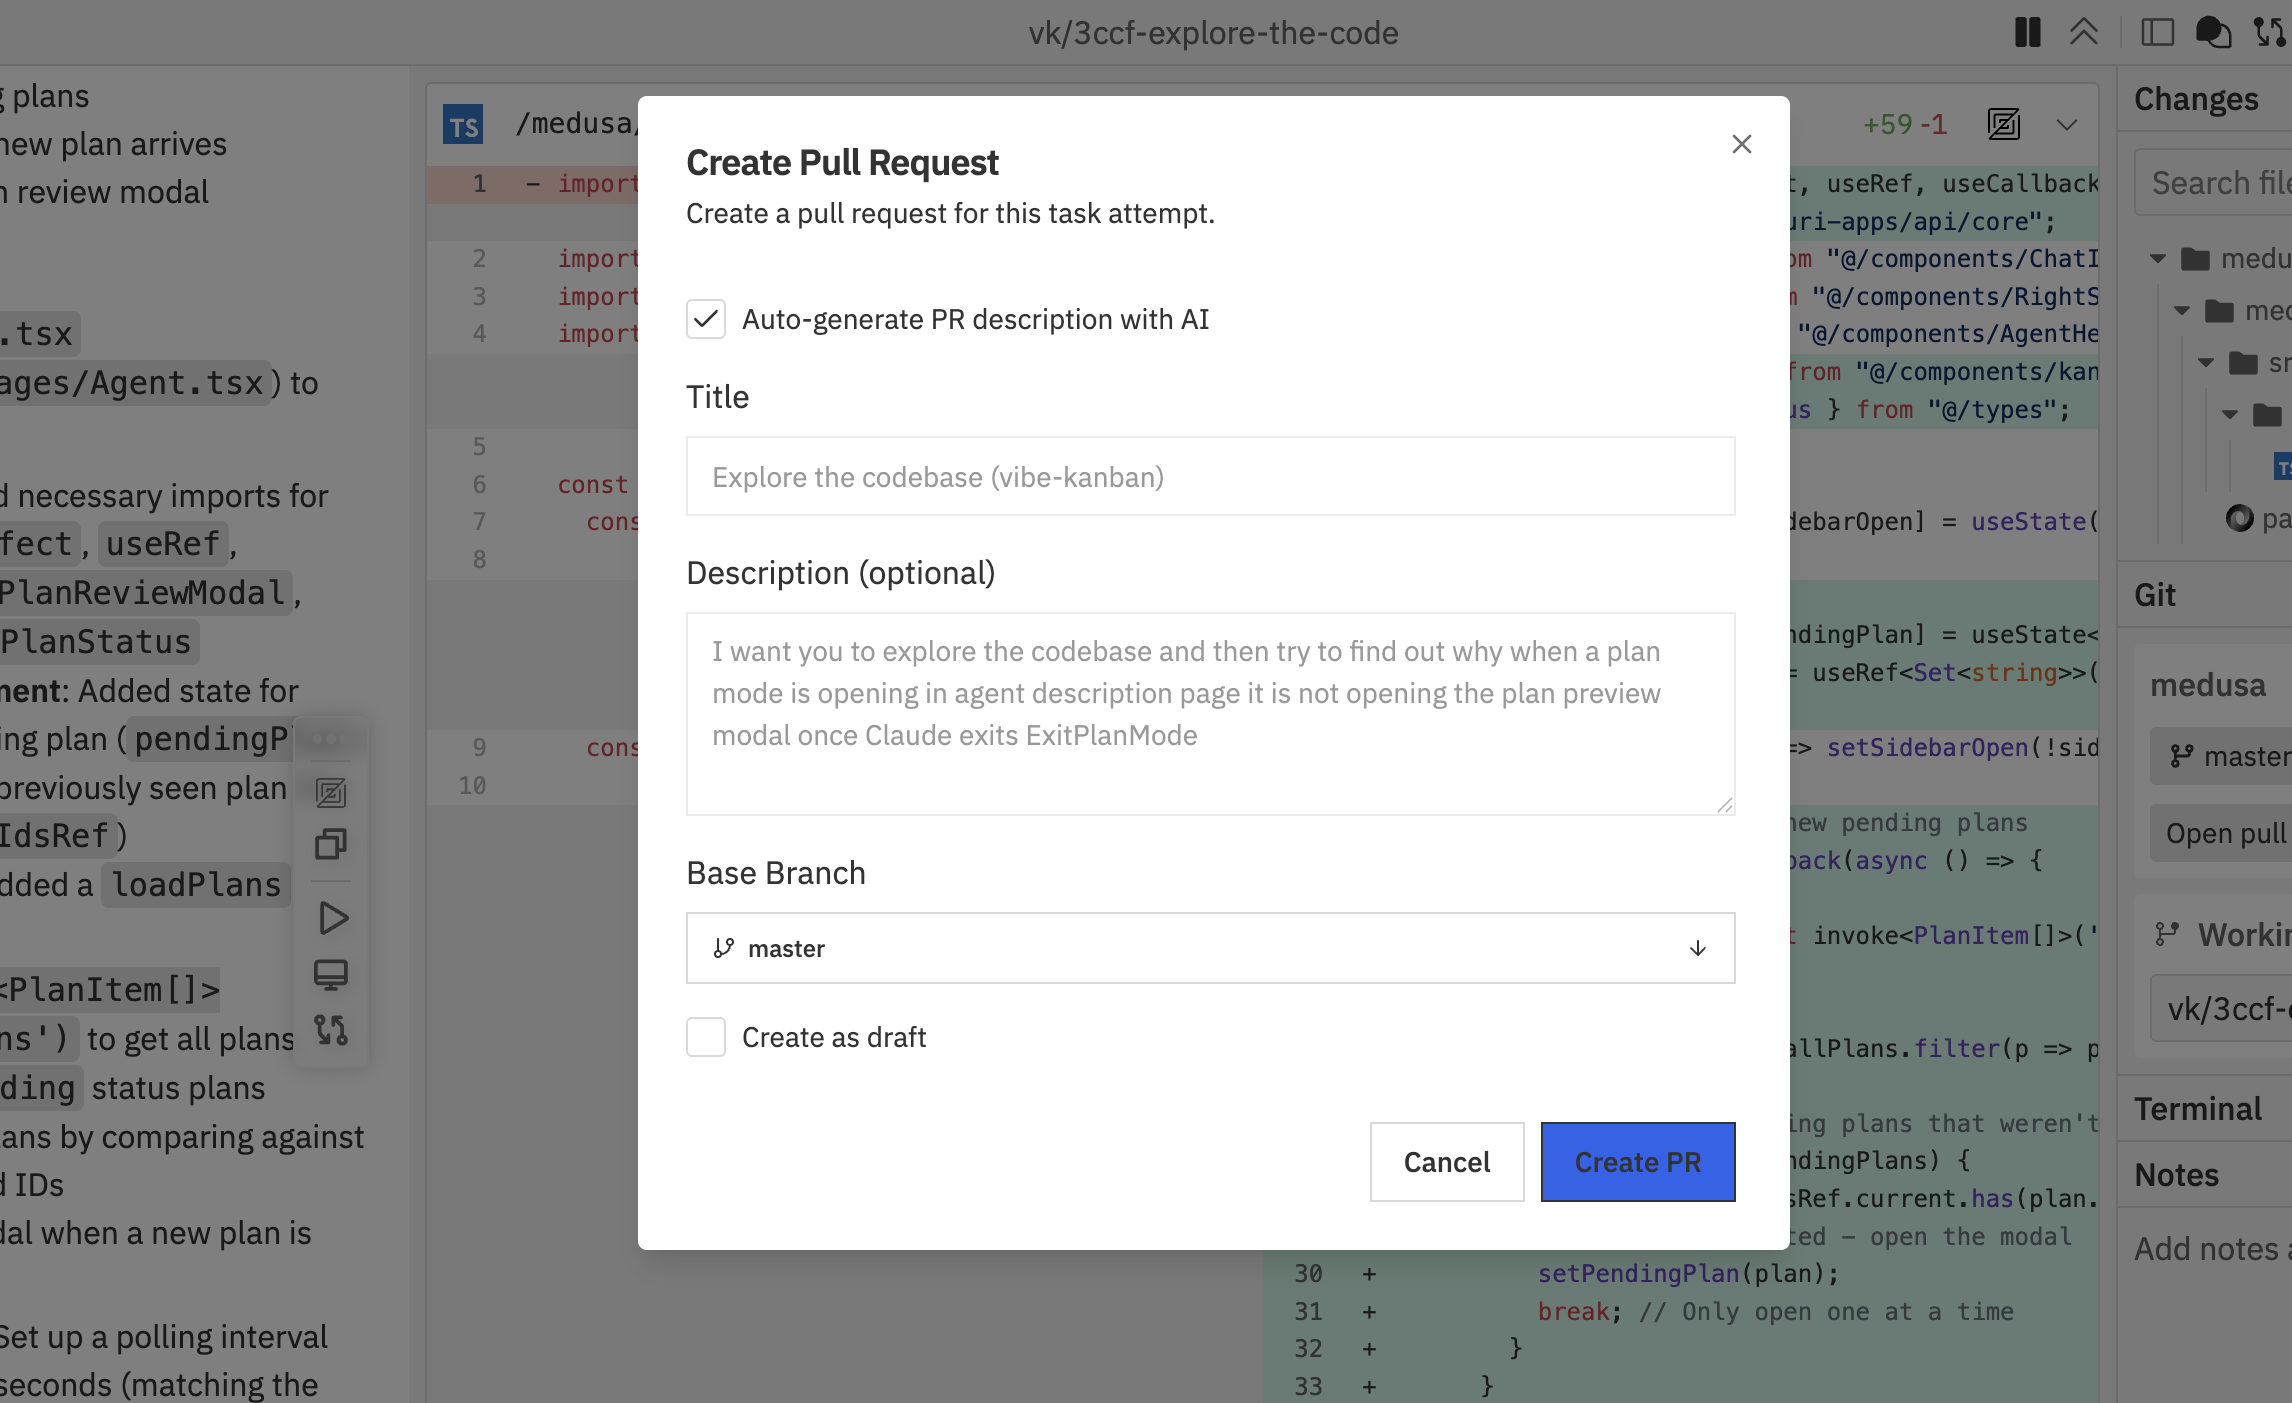
Task: Enable Create as draft
Action: pos(706,1037)
